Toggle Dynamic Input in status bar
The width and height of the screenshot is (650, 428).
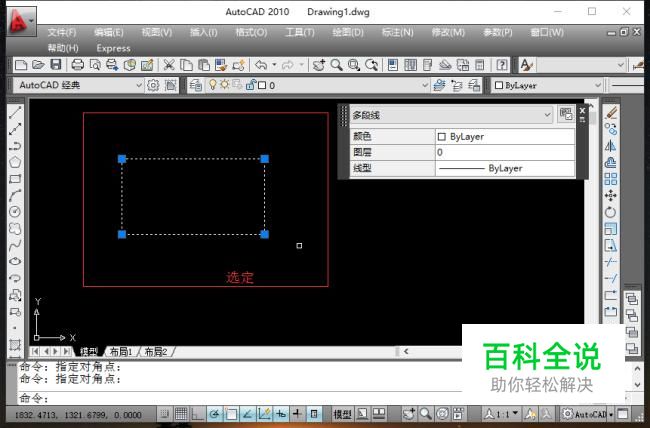pos(281,413)
